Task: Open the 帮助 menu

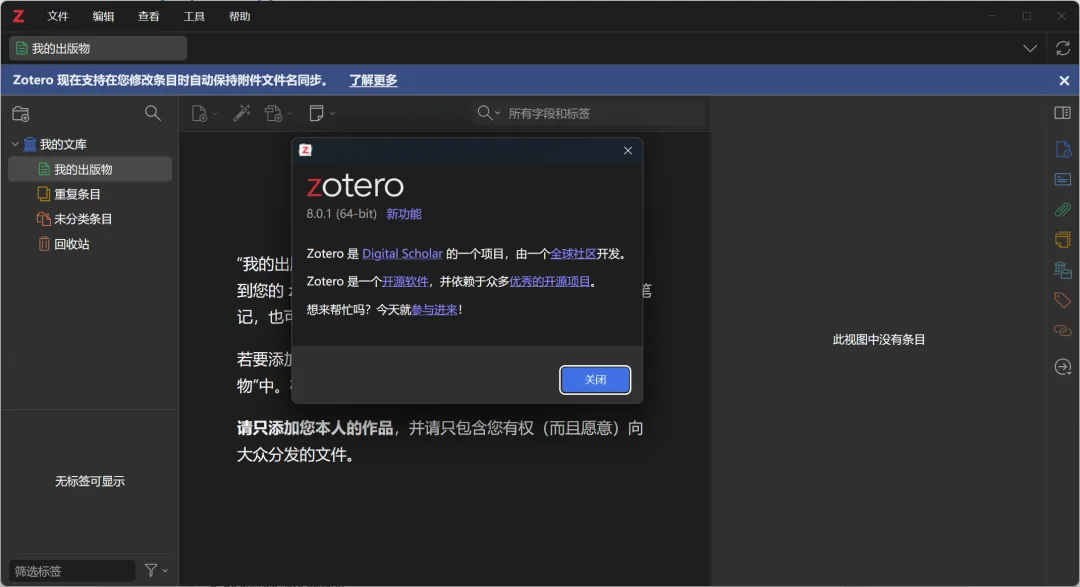Action: pos(240,16)
